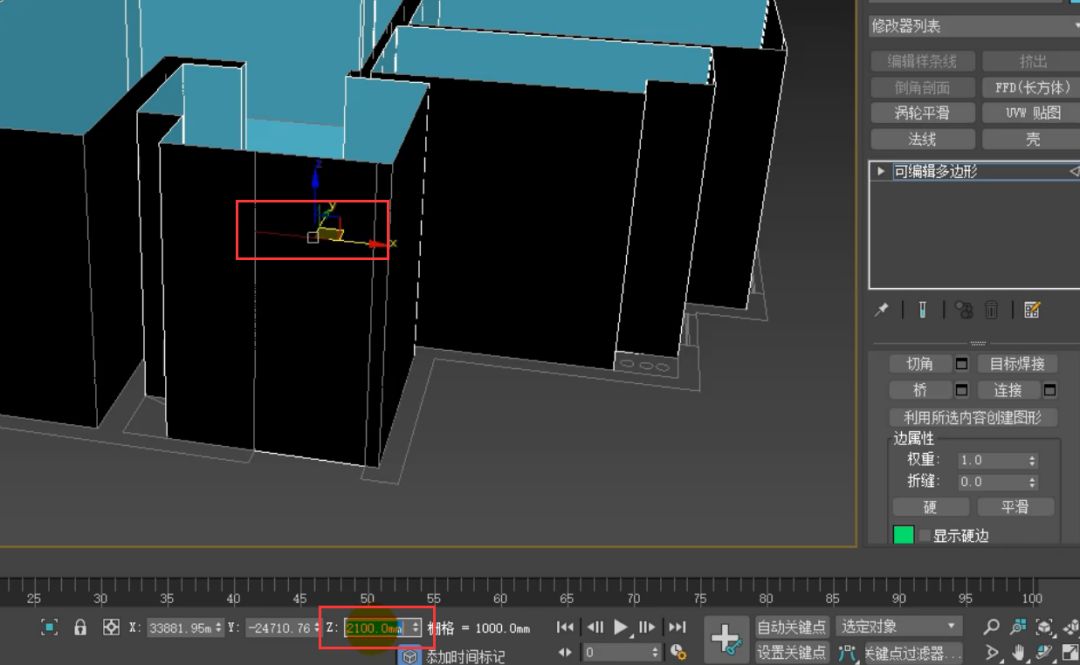Image resolution: width=1080 pixels, height=665 pixels.
Task: Open Configure Modifier Sets icon
Action: pos(1032,310)
